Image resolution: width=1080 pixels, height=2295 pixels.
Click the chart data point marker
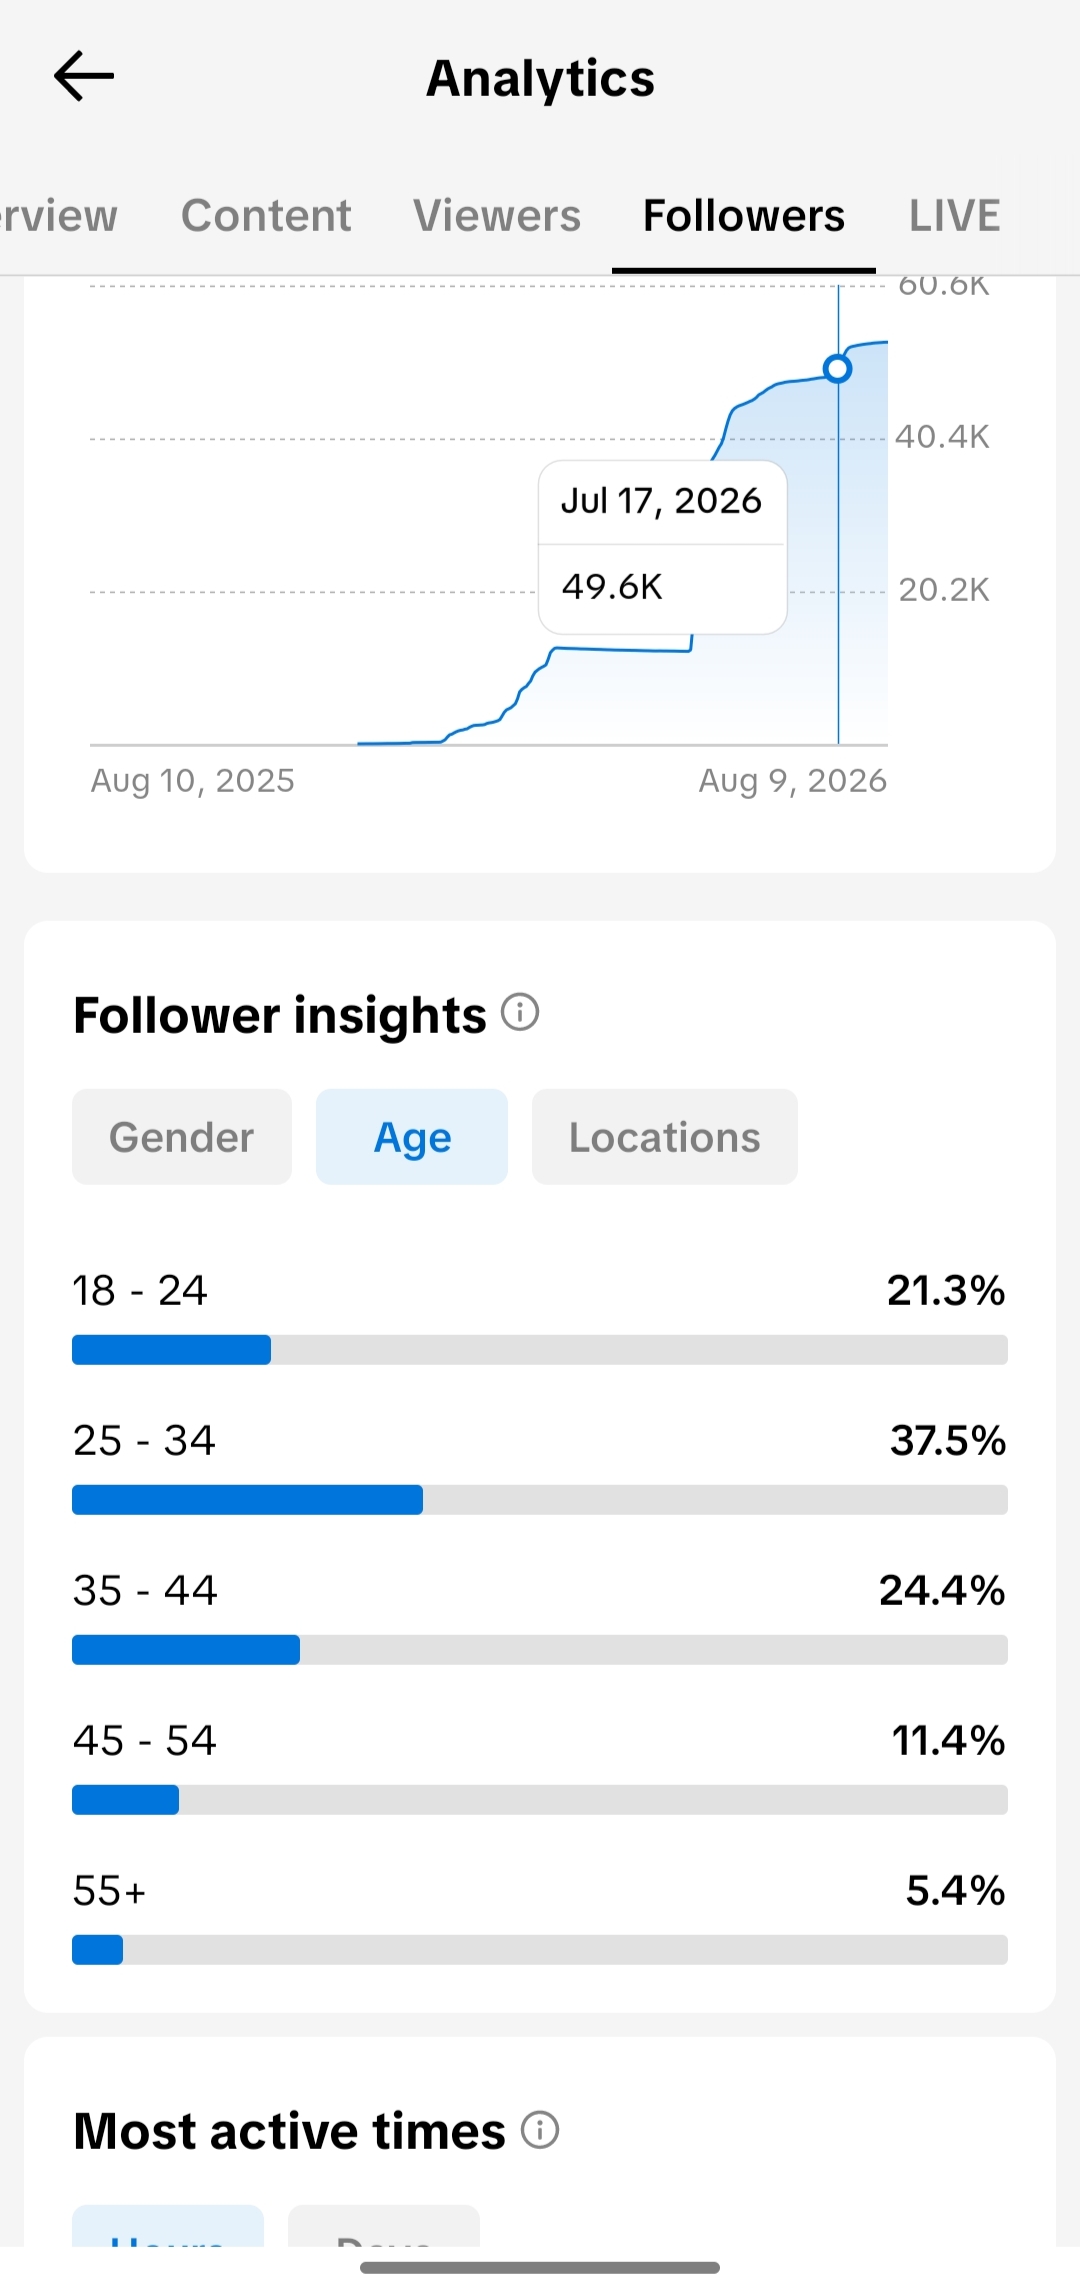(x=838, y=369)
